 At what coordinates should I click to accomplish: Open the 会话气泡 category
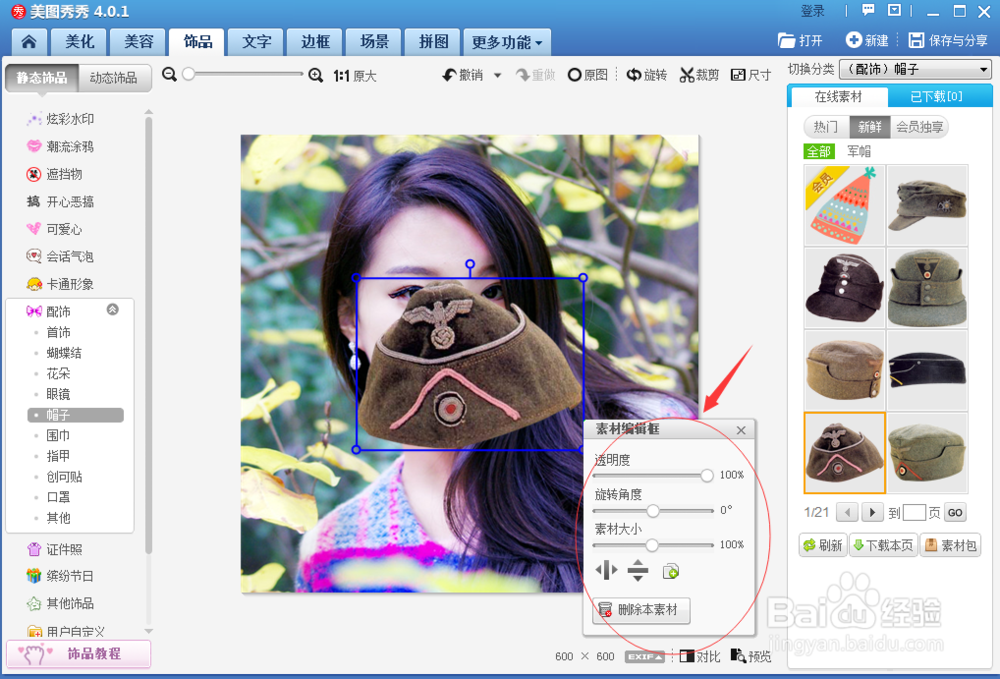pyautogui.click(x=61, y=256)
